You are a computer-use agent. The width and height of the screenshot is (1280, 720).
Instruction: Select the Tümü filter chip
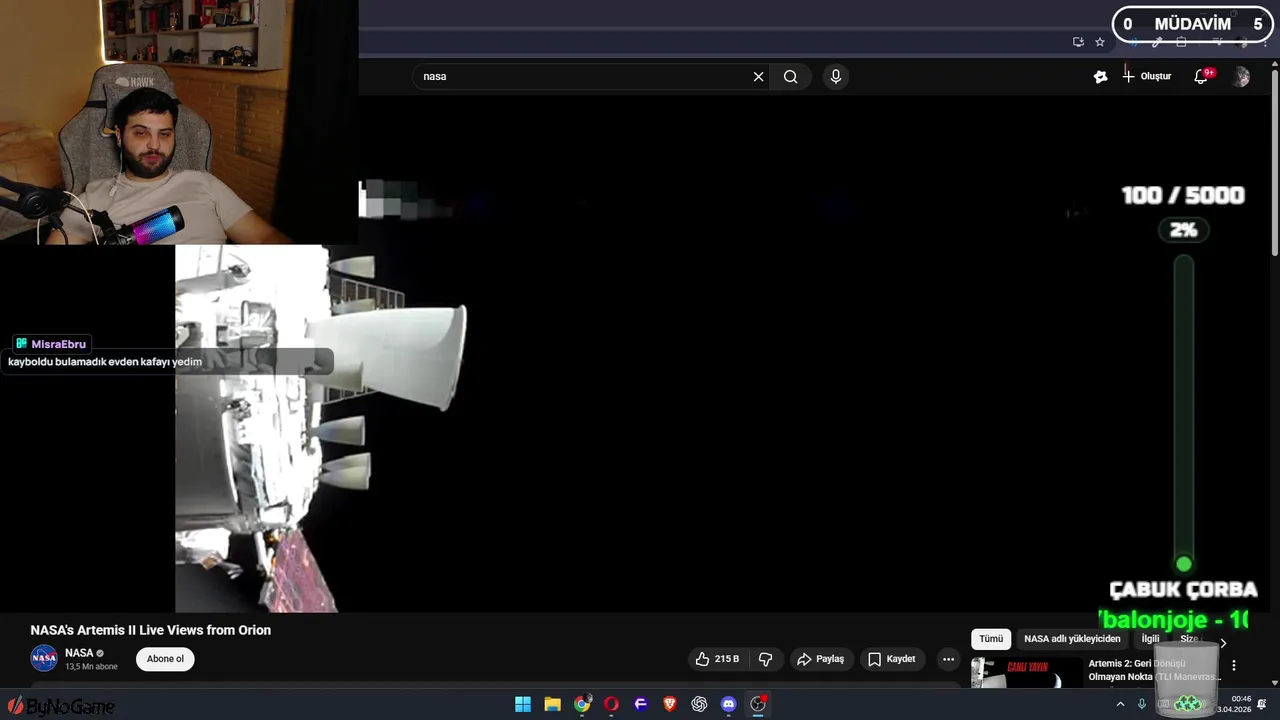991,639
